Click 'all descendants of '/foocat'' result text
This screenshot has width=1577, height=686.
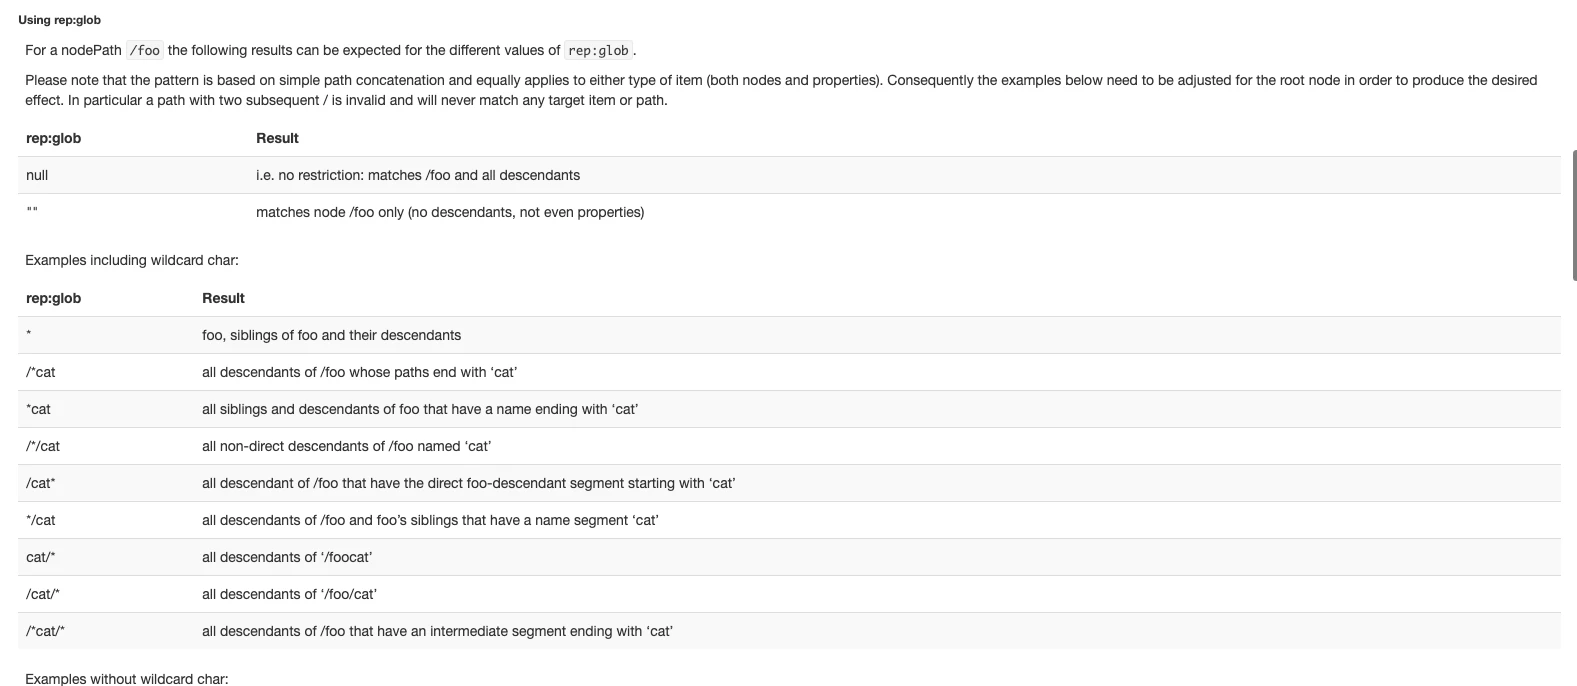tap(287, 557)
